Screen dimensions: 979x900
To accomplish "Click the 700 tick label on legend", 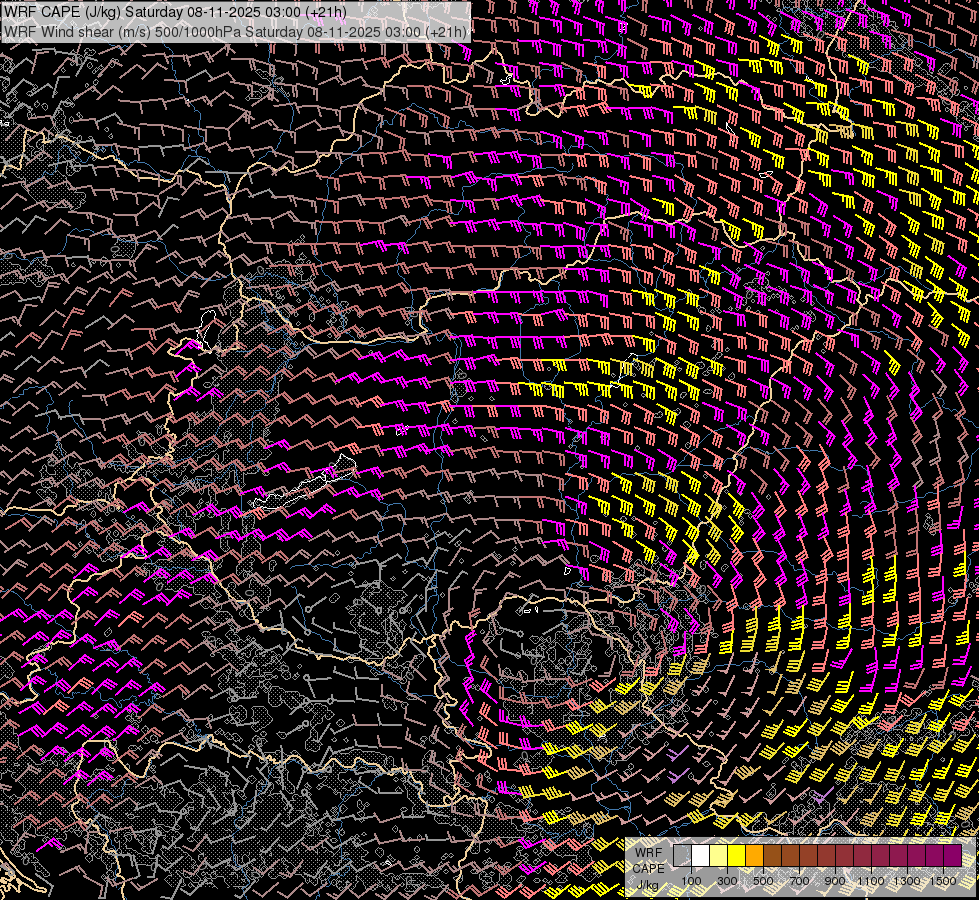I will point(799,880).
